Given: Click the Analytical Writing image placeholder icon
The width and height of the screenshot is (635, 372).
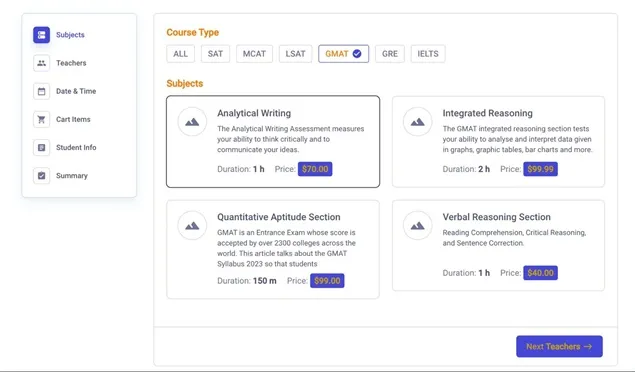Looking at the screenshot, I should (x=192, y=121).
